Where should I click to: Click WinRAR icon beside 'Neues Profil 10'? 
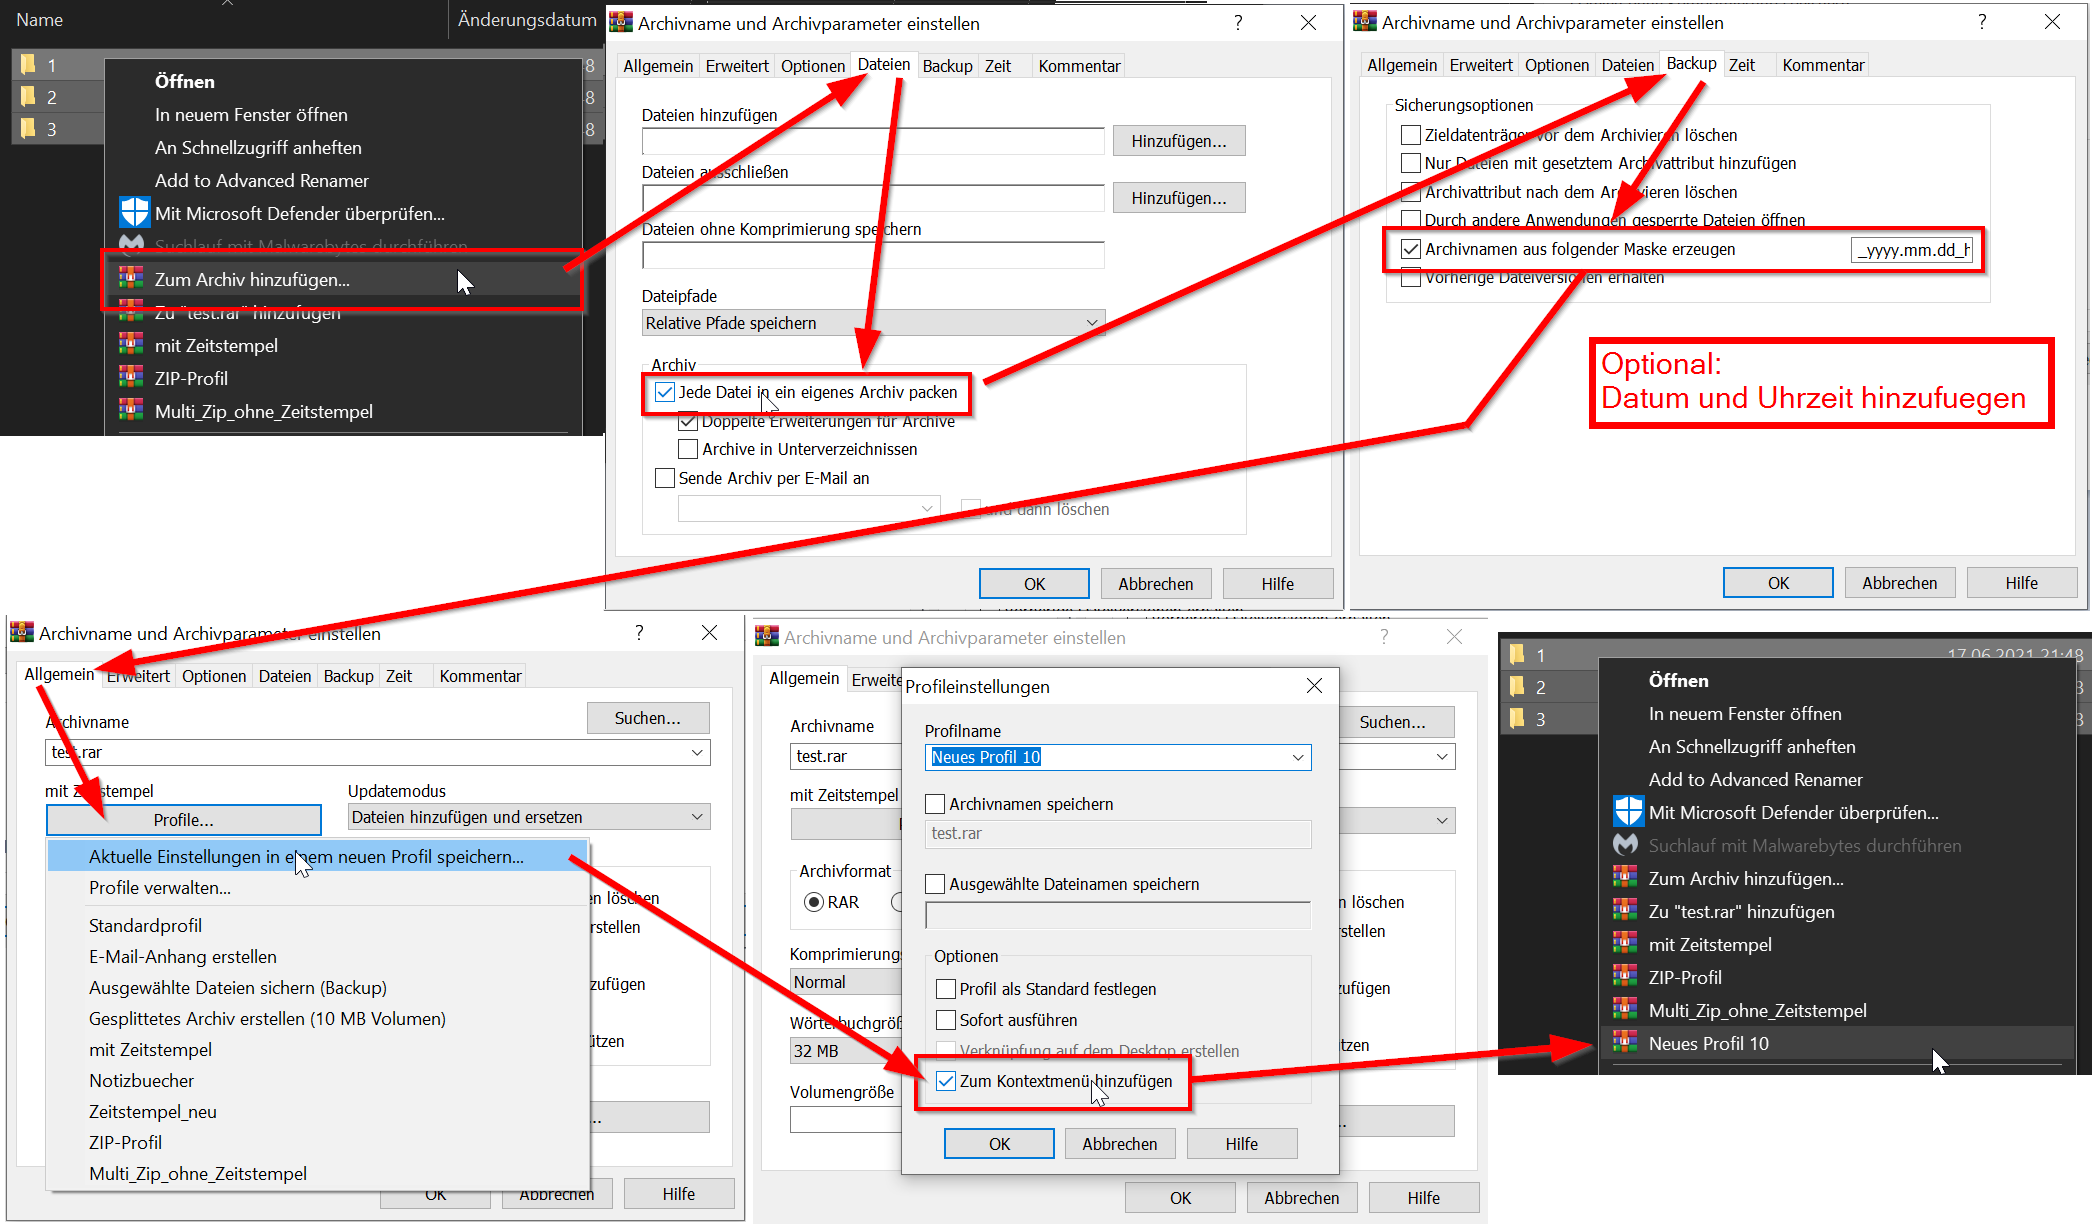(1625, 1043)
